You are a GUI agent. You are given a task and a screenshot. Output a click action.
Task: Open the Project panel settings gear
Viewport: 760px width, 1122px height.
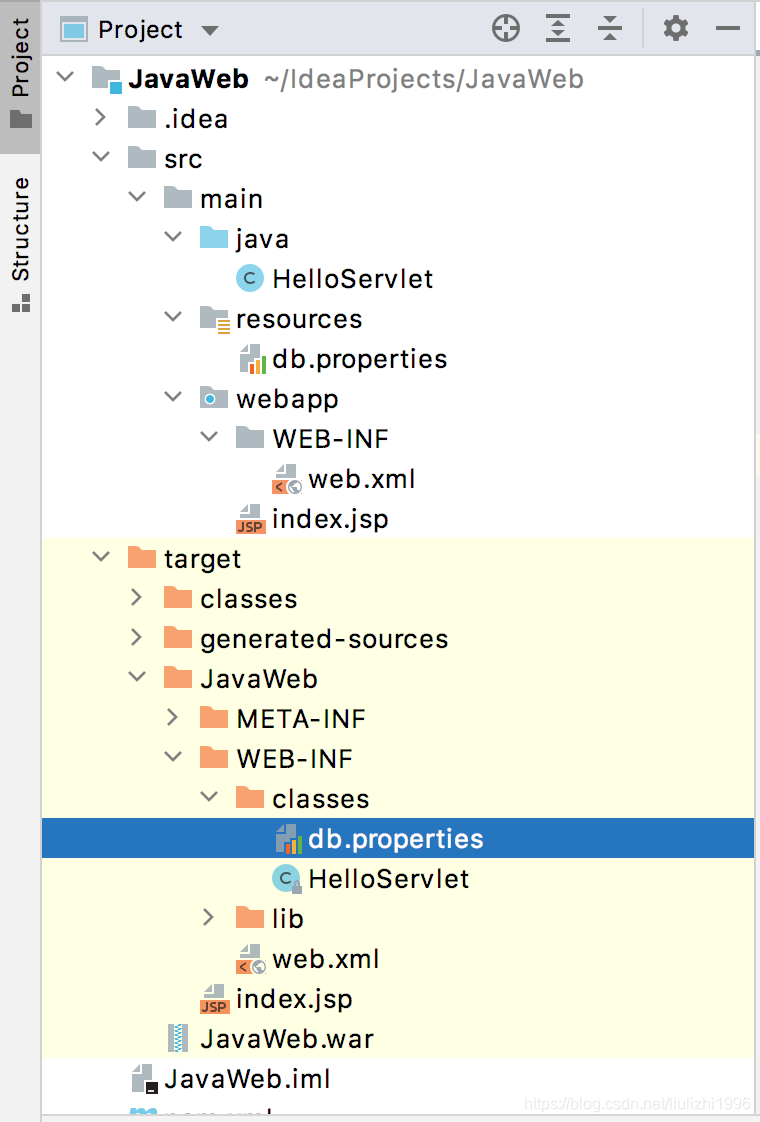[x=675, y=29]
